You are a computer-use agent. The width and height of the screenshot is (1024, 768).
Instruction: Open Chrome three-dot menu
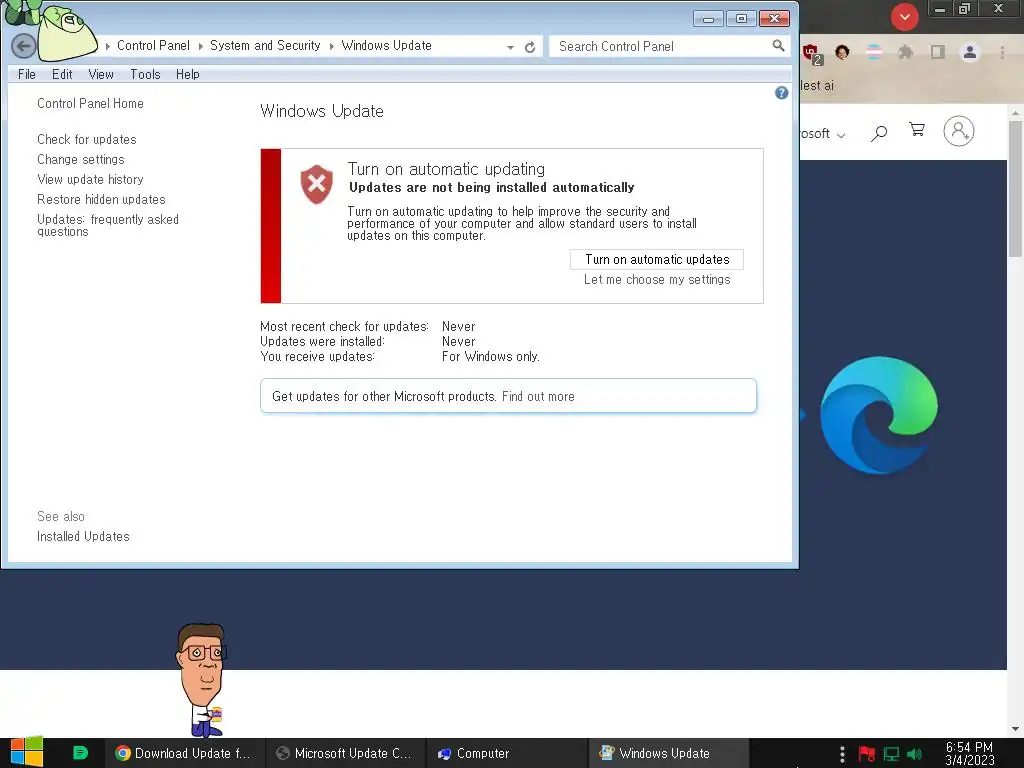[1002, 52]
